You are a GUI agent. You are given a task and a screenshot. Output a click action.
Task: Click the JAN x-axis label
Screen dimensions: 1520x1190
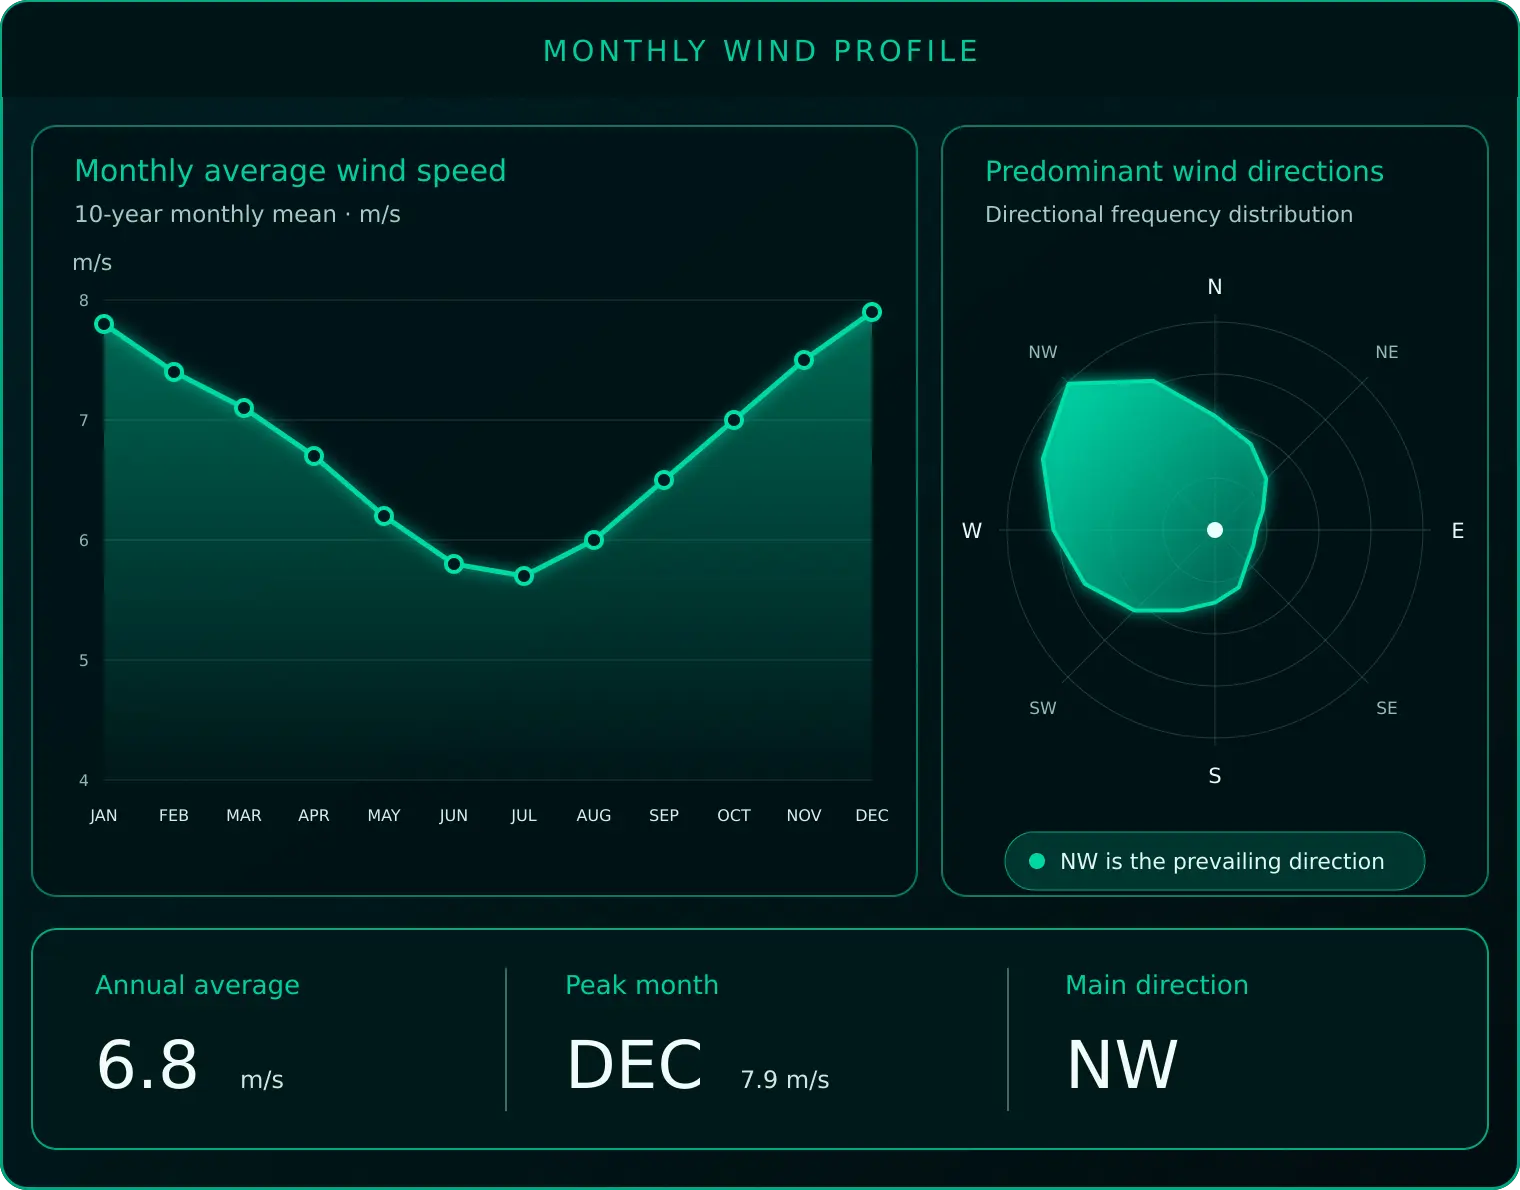[x=104, y=815]
